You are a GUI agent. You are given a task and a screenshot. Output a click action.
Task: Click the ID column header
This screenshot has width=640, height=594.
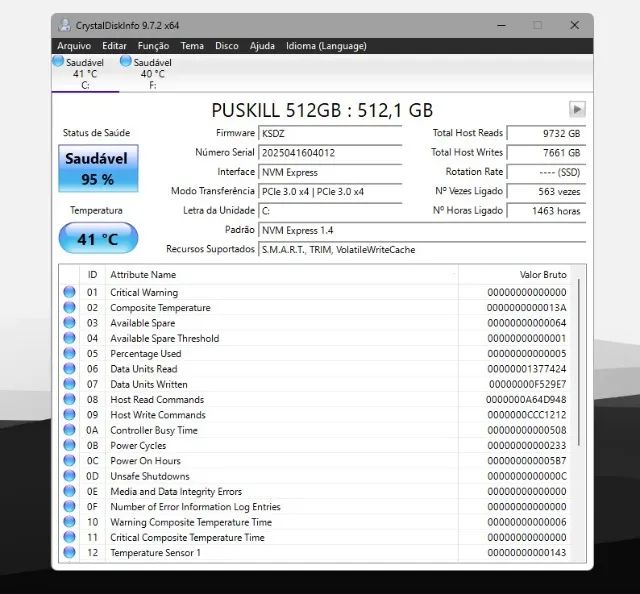click(92, 274)
